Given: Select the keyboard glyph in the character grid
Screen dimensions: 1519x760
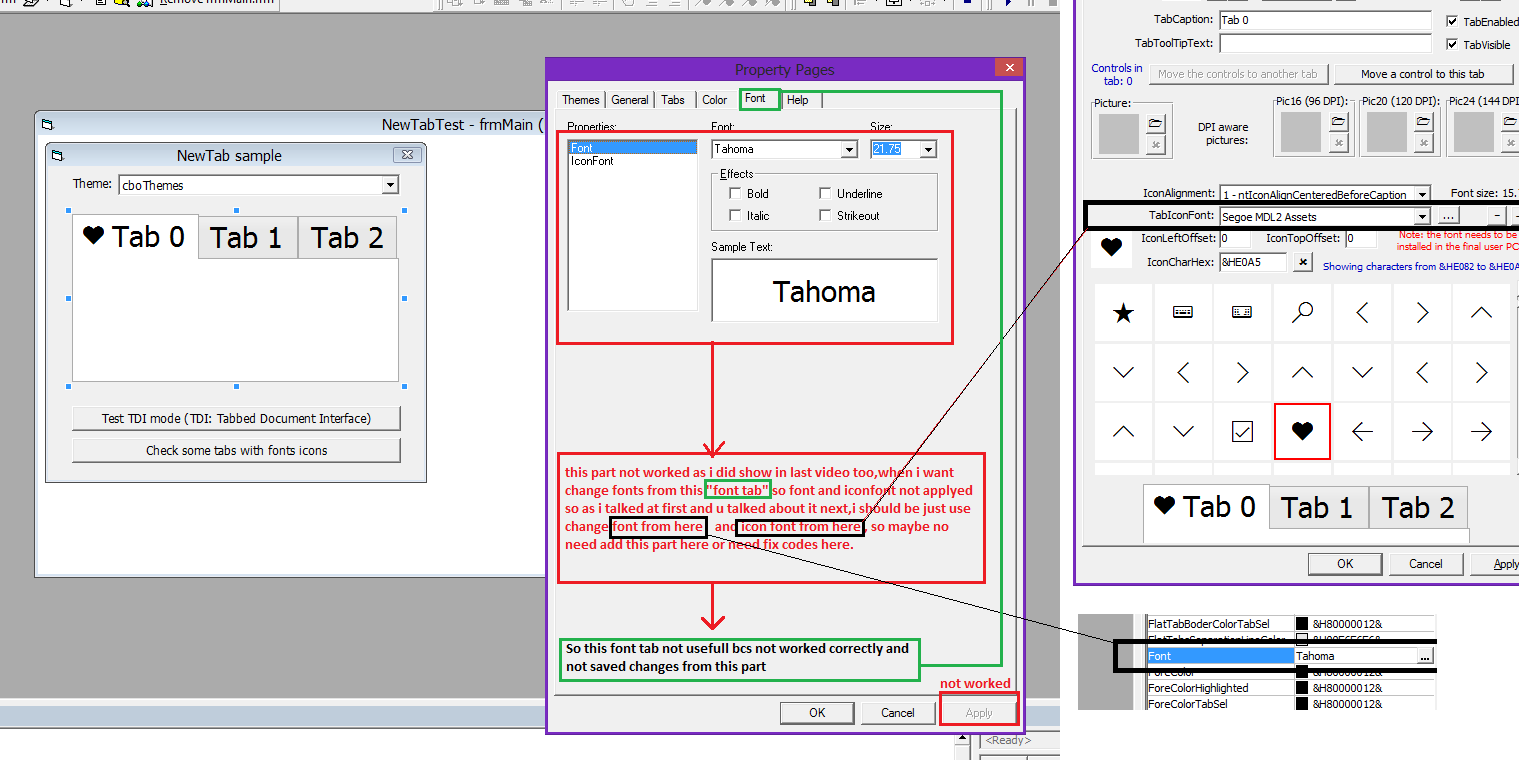Looking at the screenshot, I should [1182, 311].
